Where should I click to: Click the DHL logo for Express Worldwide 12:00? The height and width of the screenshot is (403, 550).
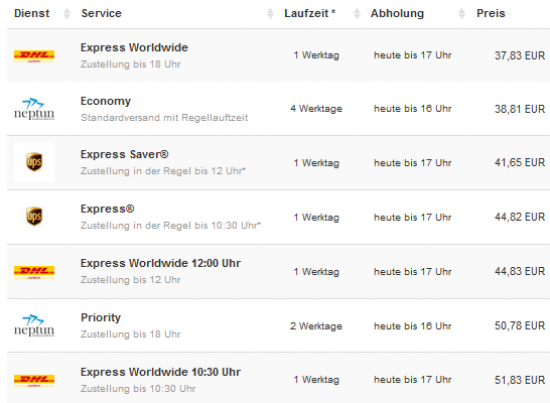pyautogui.click(x=34, y=272)
